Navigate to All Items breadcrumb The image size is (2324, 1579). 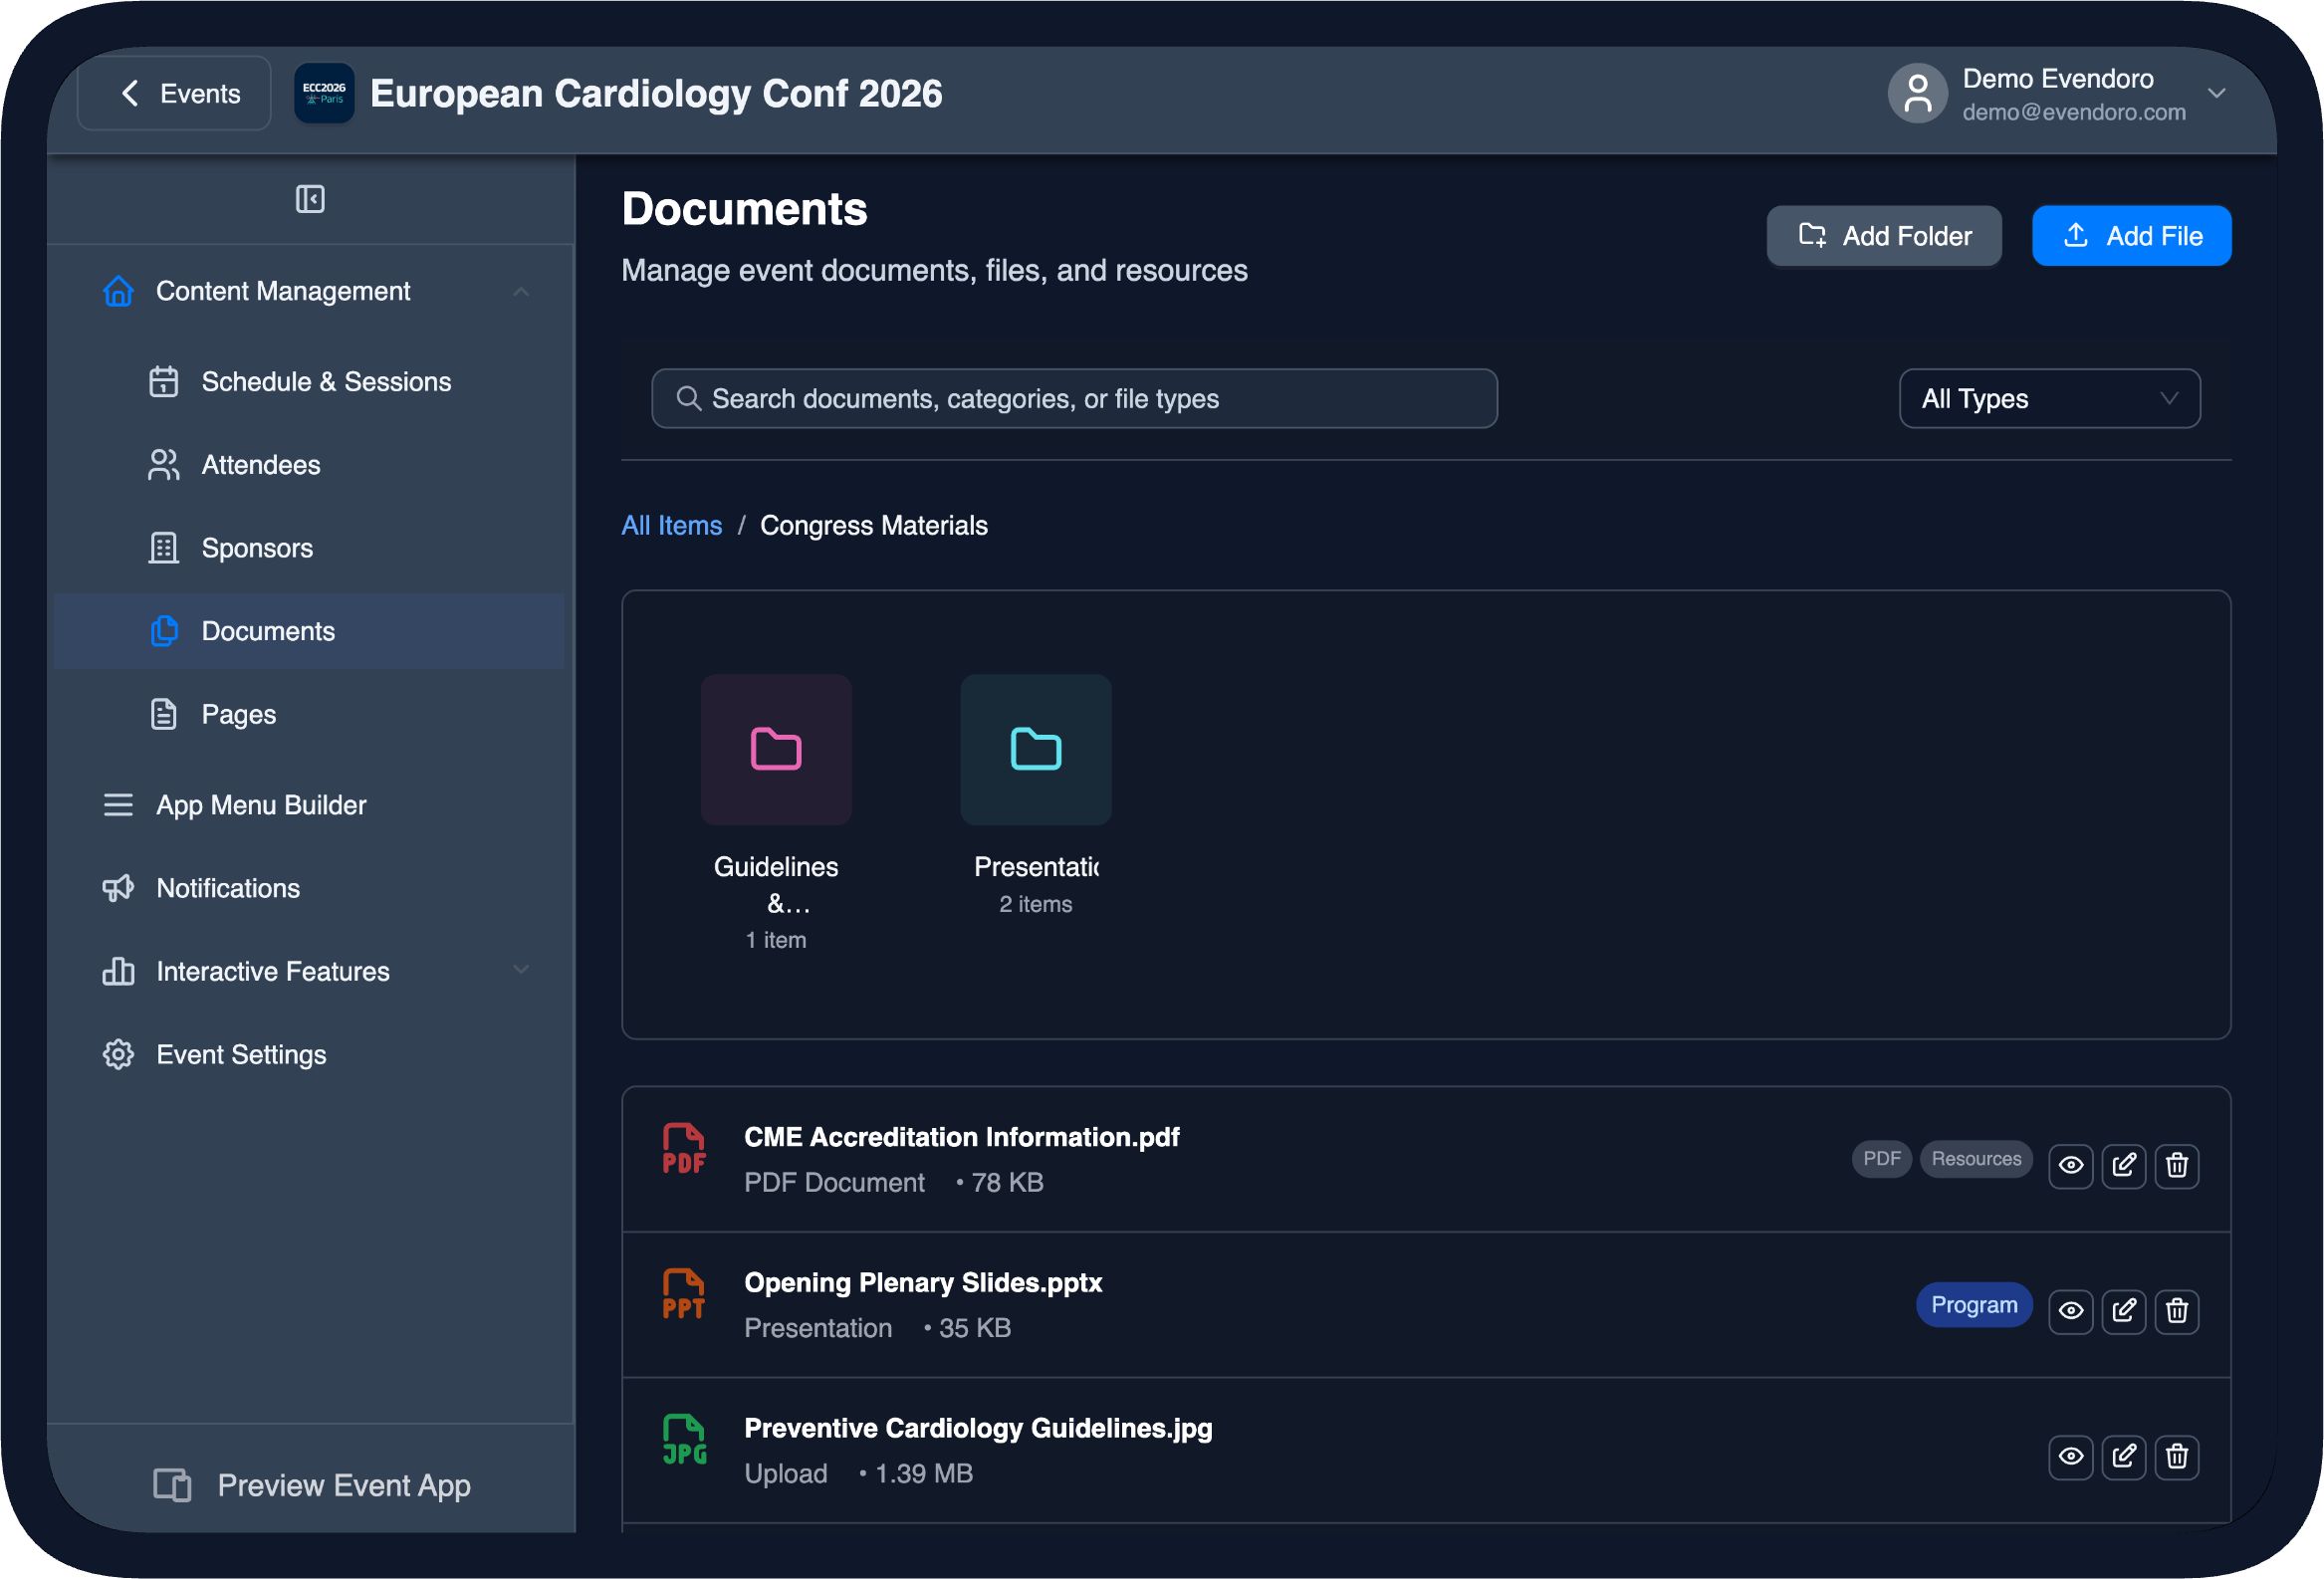tap(672, 526)
